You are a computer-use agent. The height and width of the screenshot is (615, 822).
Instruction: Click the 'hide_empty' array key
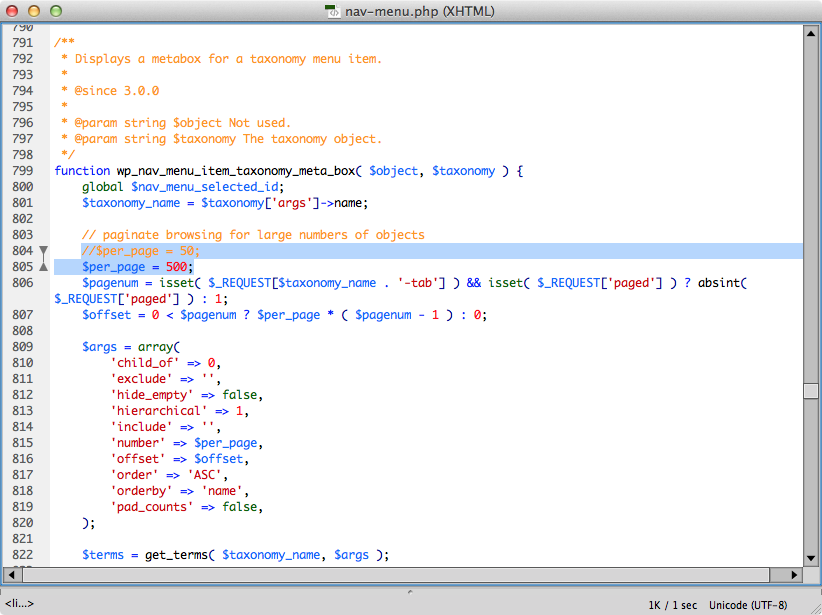(152, 395)
